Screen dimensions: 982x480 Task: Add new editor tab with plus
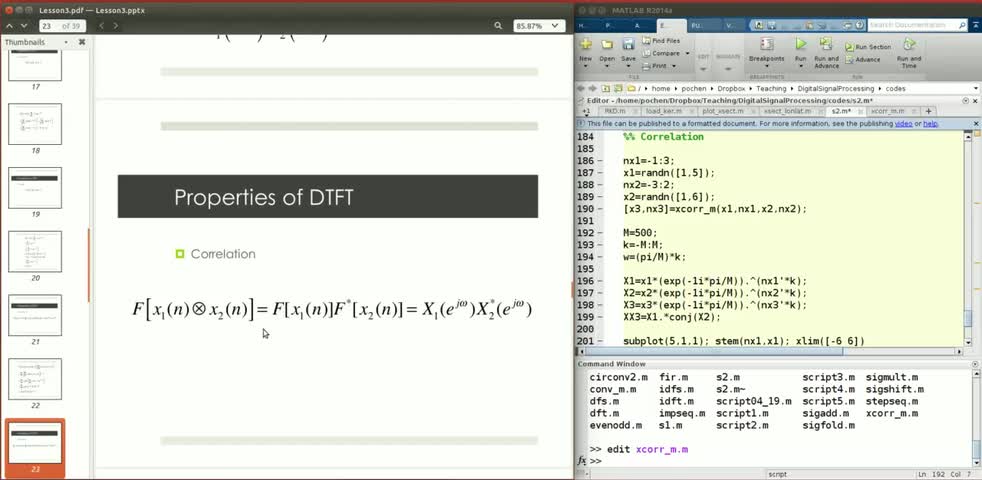coord(929,111)
